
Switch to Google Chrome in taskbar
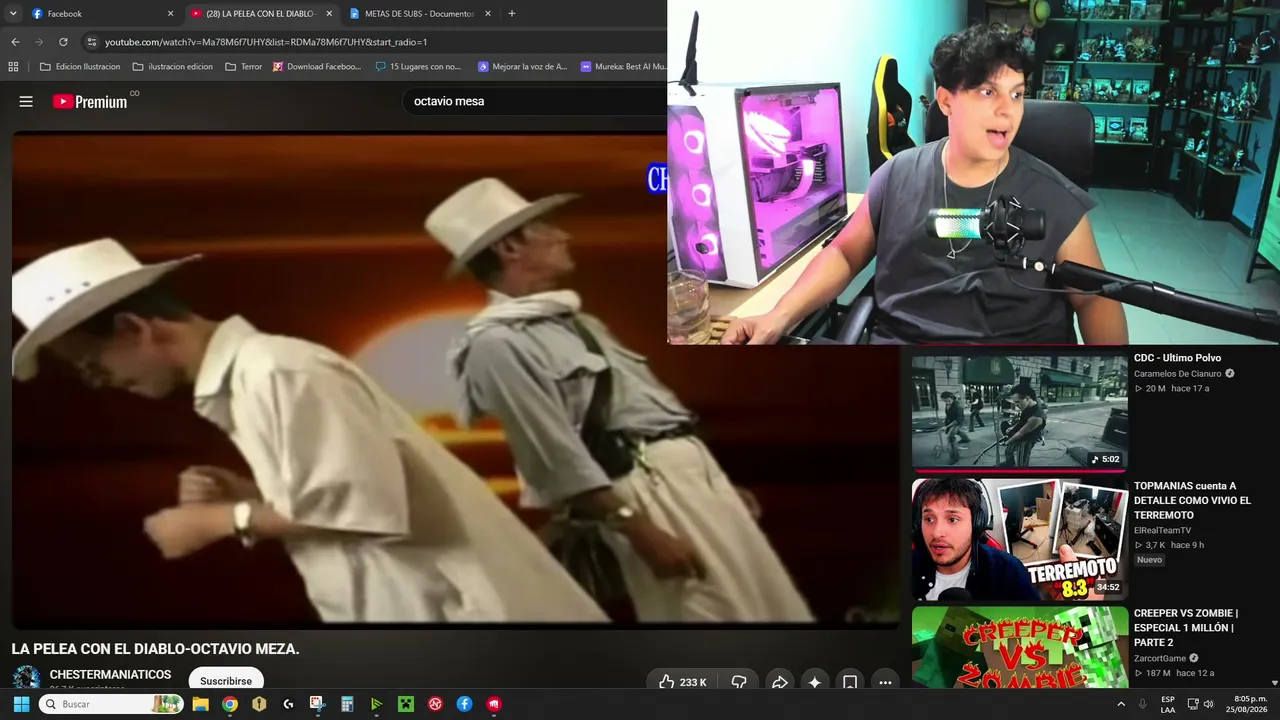(x=230, y=704)
